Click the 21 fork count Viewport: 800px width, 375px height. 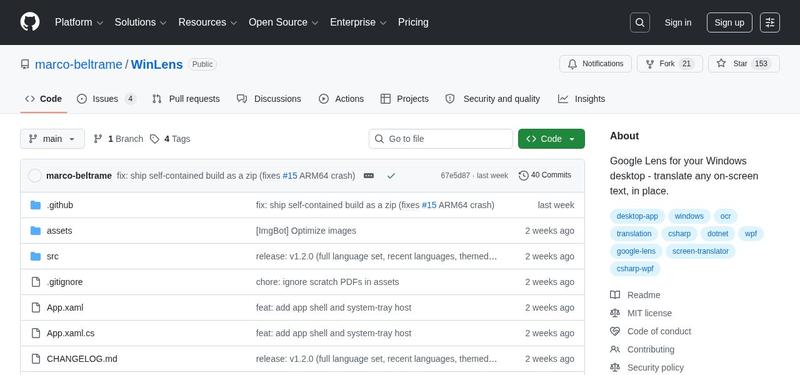[687, 64]
